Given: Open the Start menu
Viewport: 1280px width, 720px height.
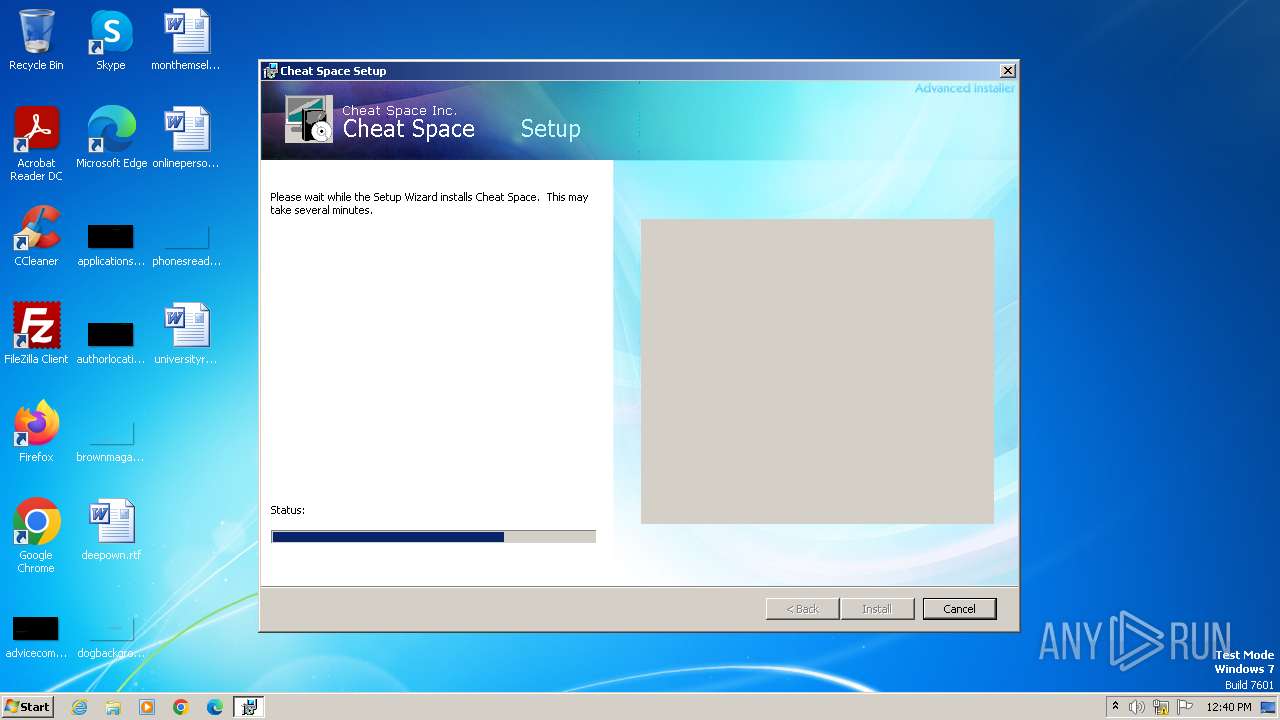Looking at the screenshot, I should [x=27, y=706].
